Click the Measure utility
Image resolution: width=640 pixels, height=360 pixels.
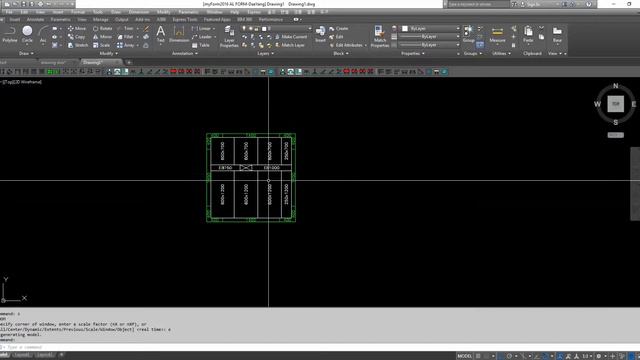point(497,34)
